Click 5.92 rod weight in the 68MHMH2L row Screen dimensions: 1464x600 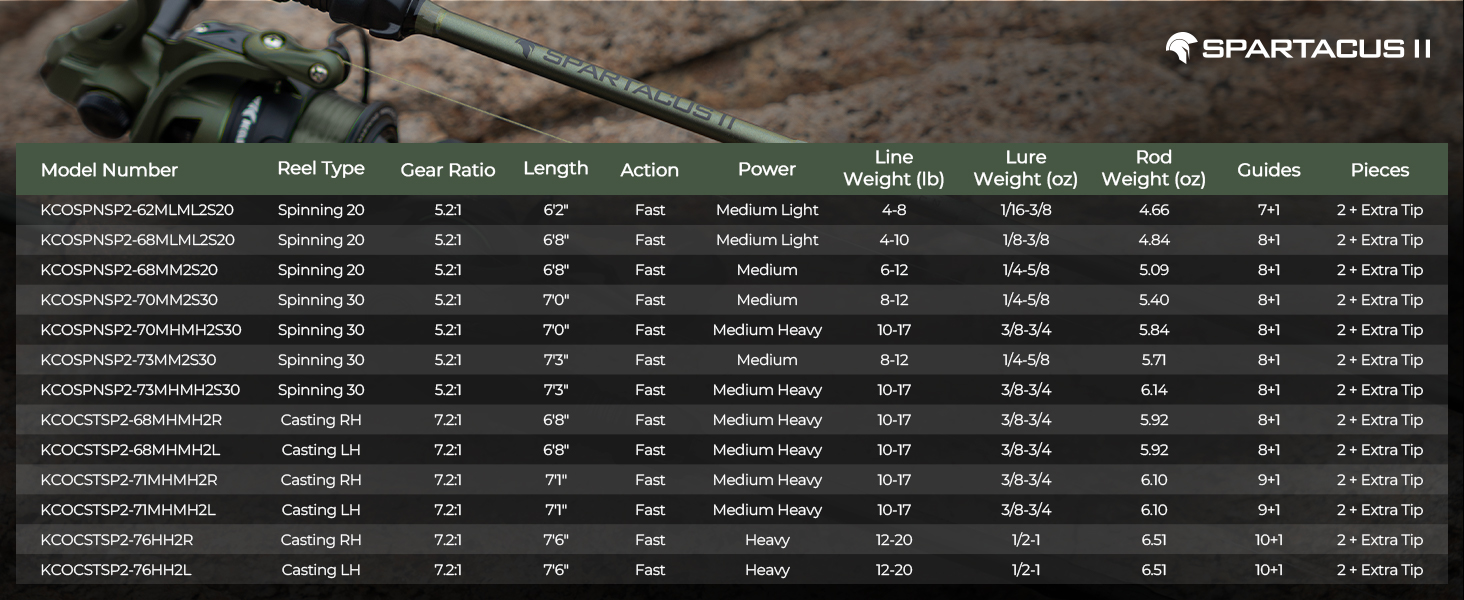[x=1154, y=450]
